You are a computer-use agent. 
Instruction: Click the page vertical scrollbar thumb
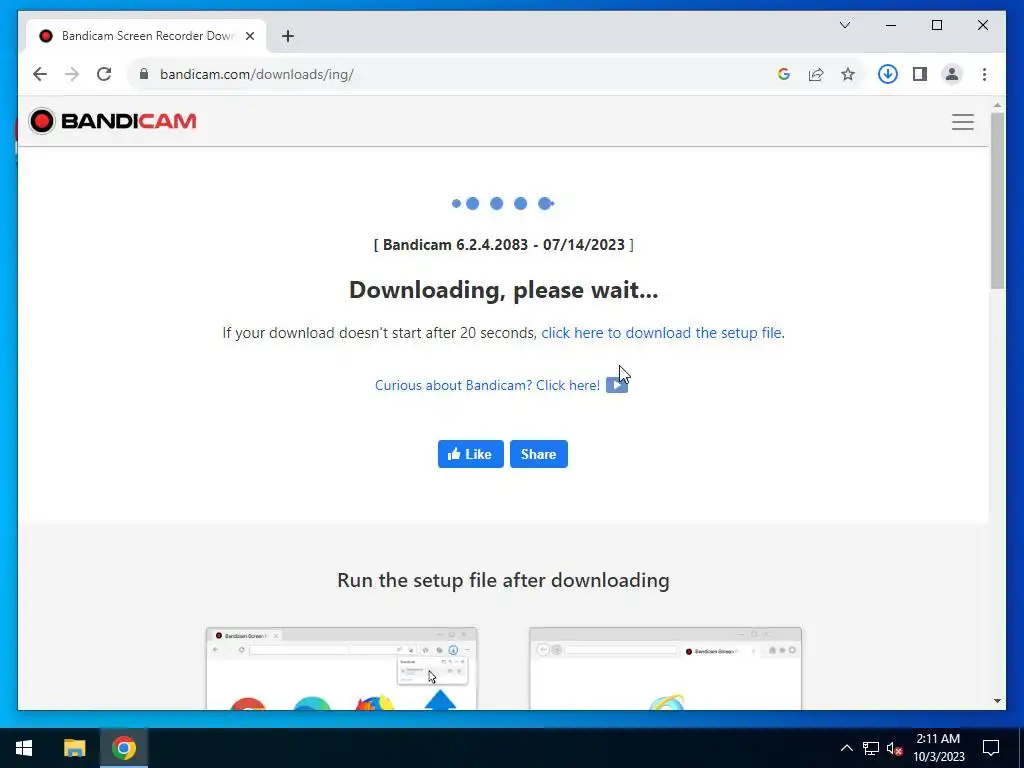pyautogui.click(x=997, y=200)
